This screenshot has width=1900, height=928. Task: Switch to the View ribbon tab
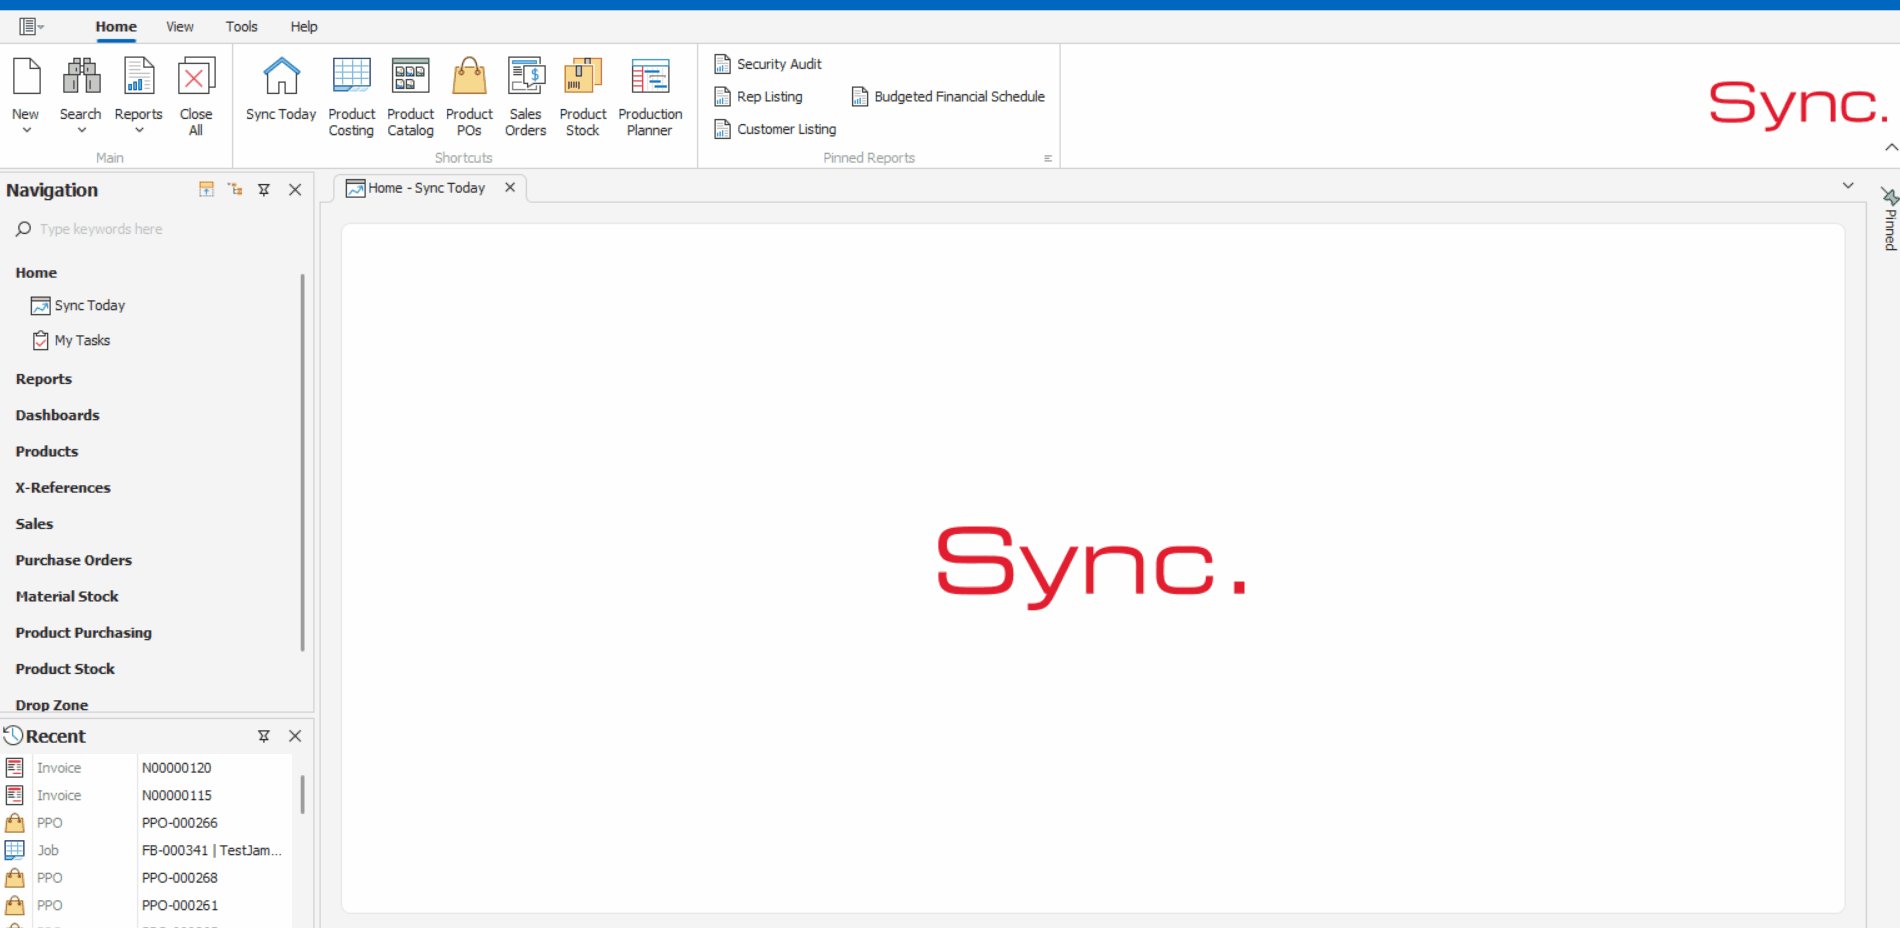(x=180, y=27)
